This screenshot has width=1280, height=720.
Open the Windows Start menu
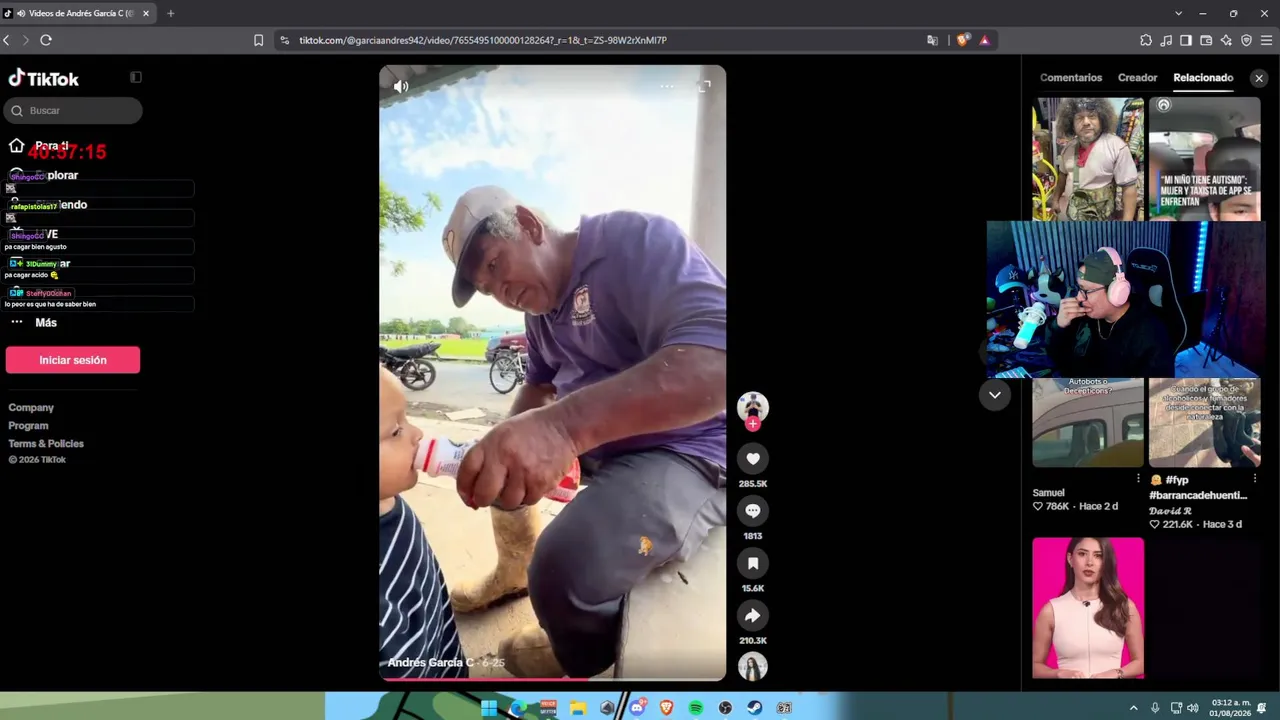tap(489, 708)
